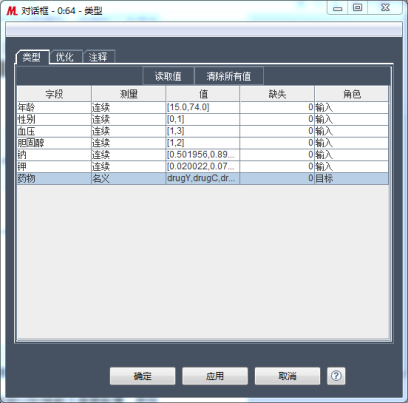The height and width of the screenshot is (403, 408).
Task: Maximize the dialog window
Action: coord(358,7)
